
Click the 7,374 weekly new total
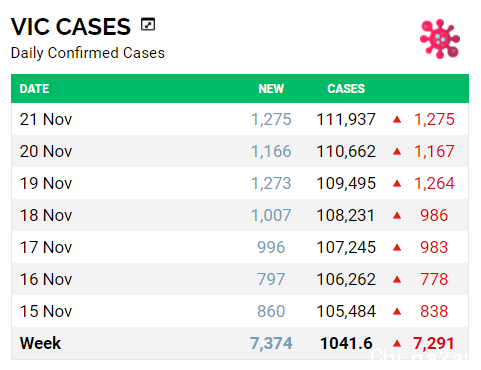coord(271,343)
